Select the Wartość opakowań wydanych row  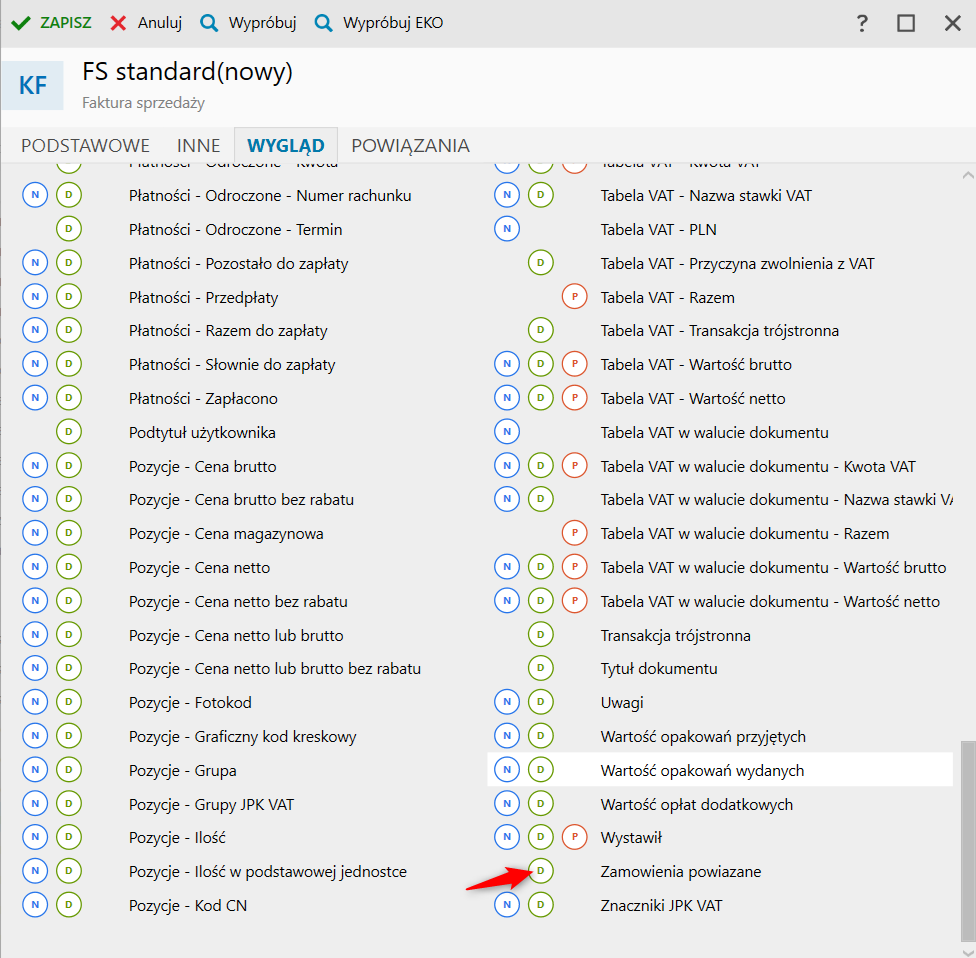[x=702, y=771]
